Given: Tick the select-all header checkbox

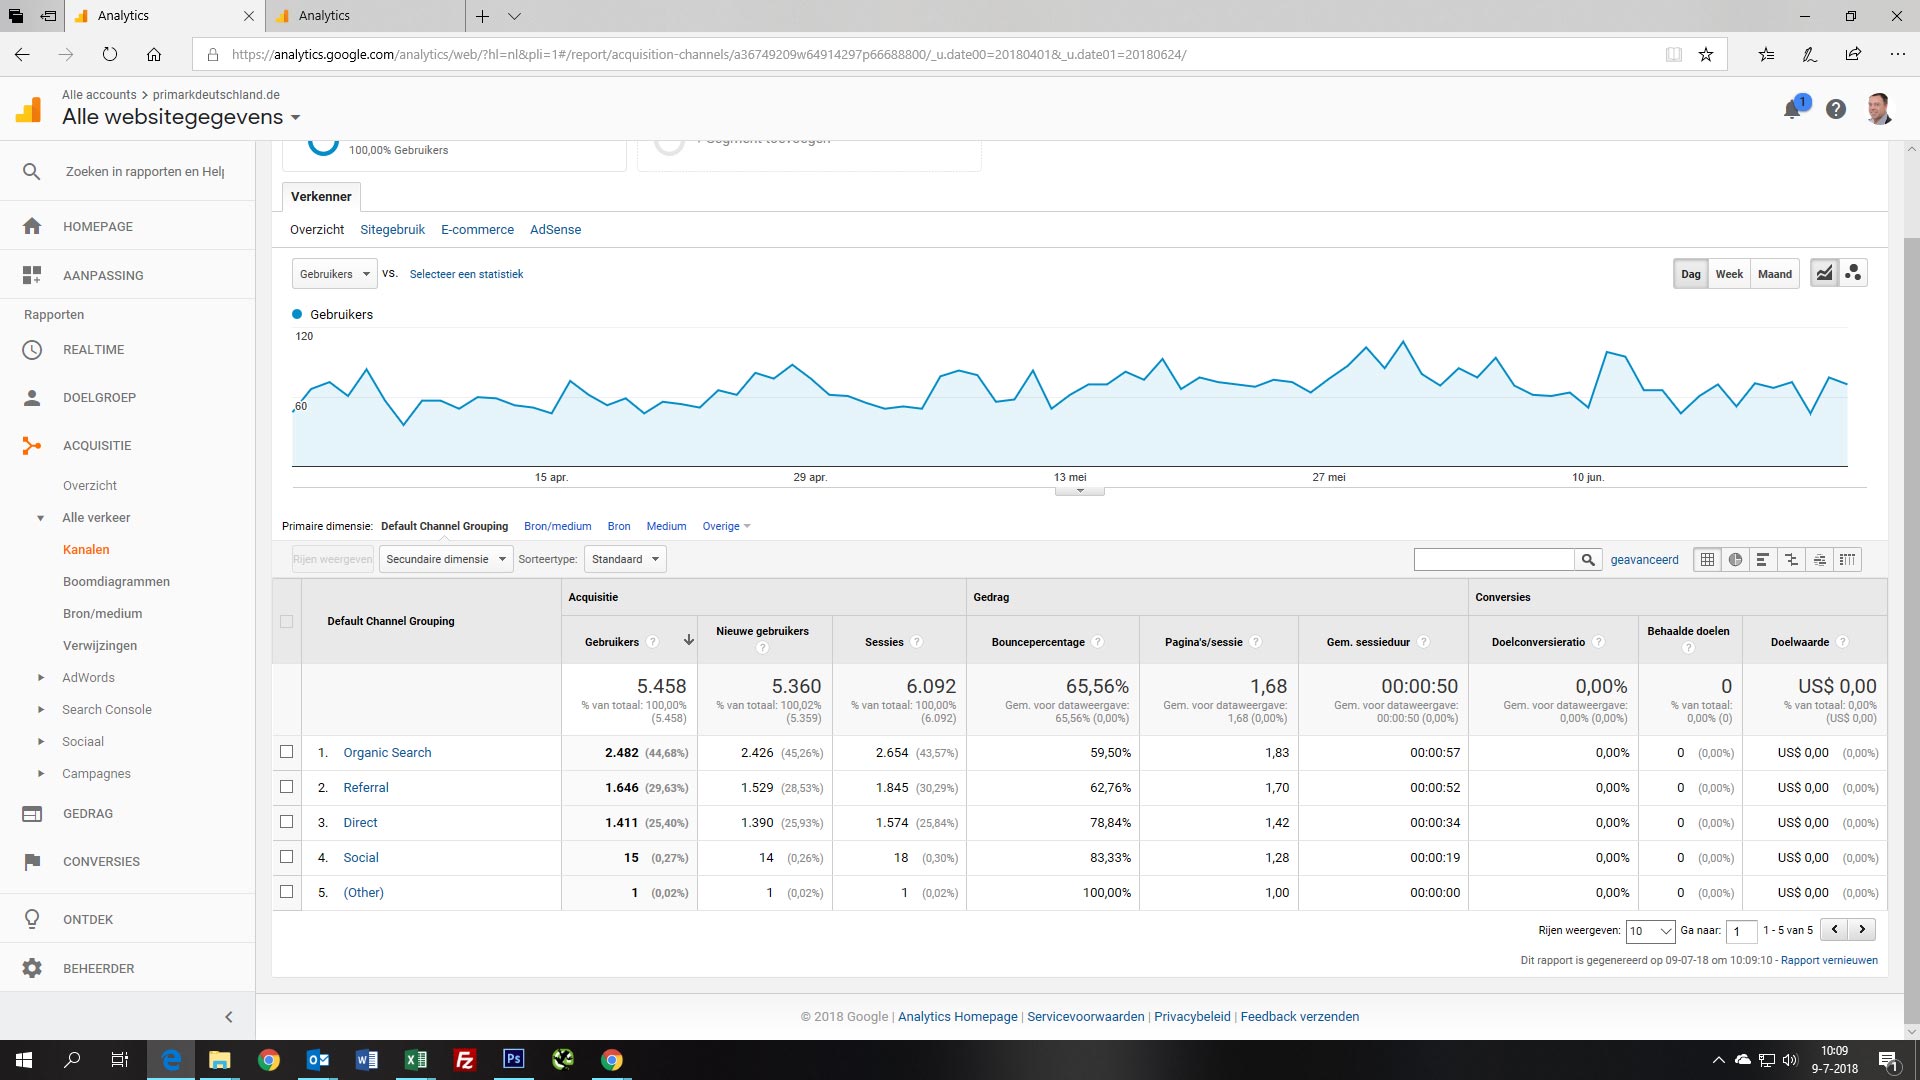Looking at the screenshot, I should [x=286, y=621].
